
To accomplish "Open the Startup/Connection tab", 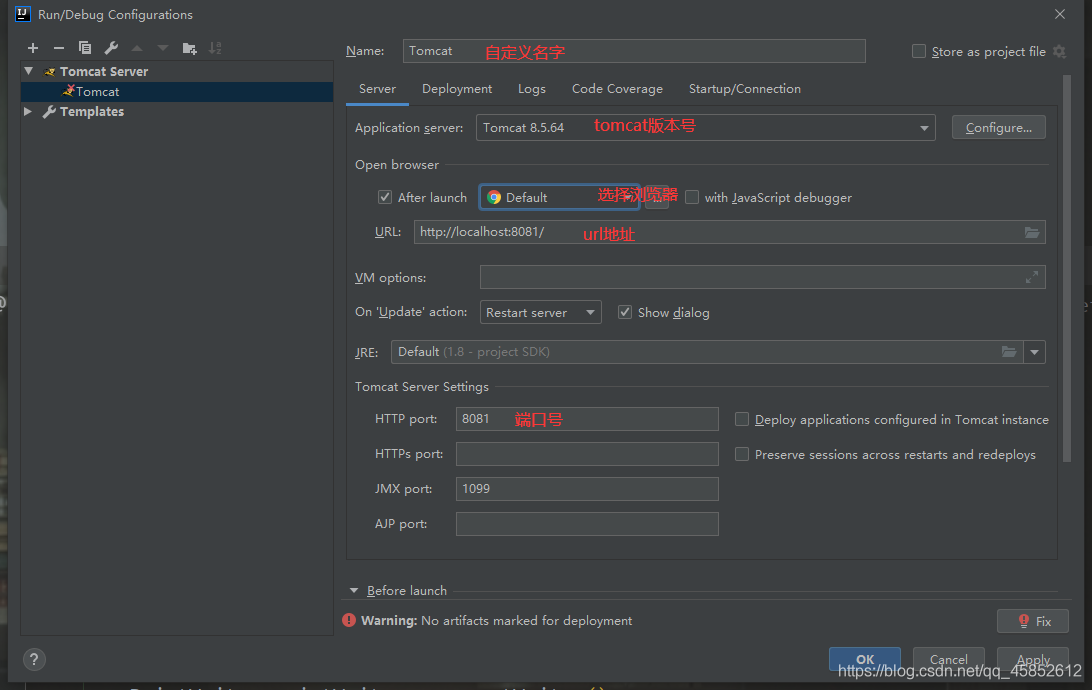I will (x=744, y=89).
